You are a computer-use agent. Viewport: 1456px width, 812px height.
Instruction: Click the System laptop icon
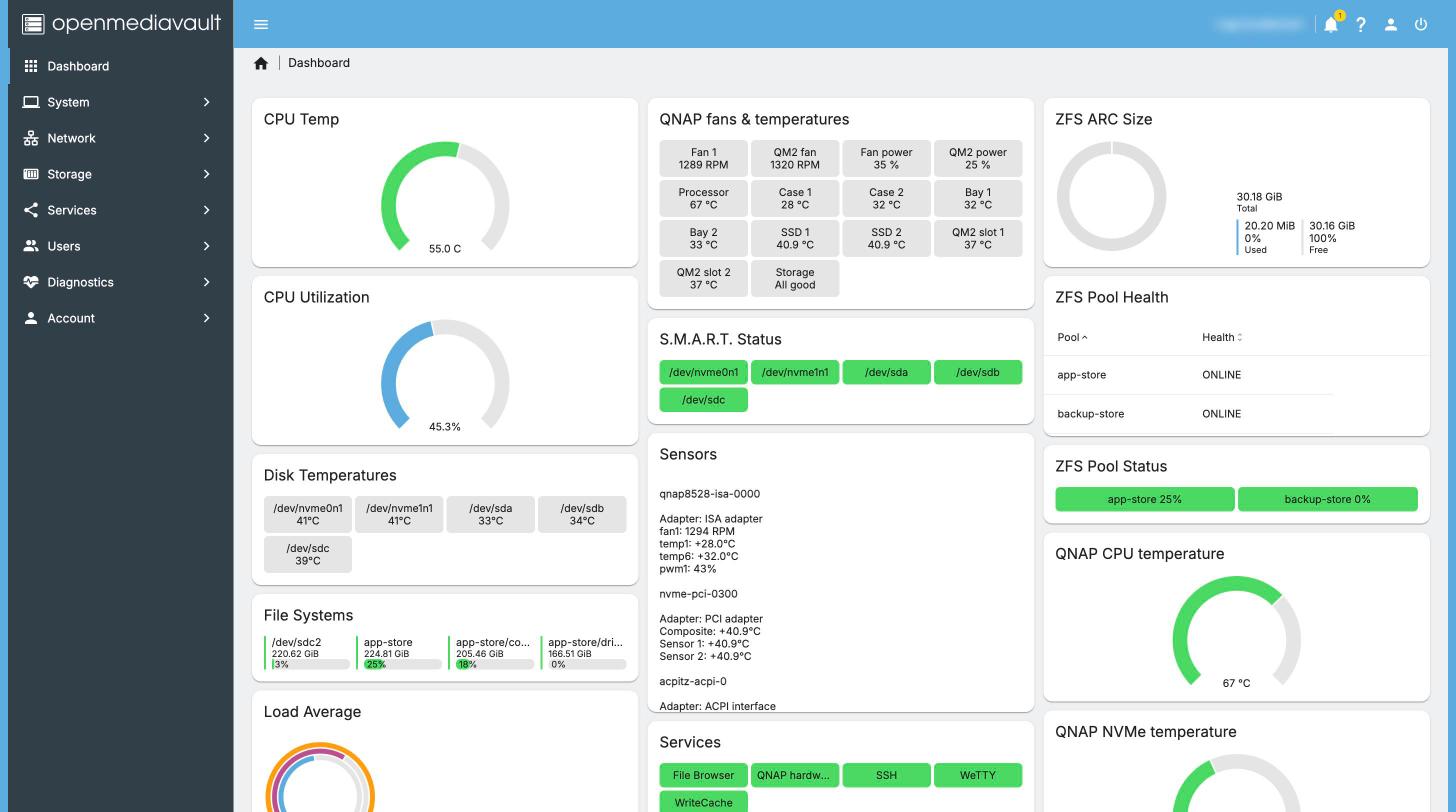pyautogui.click(x=31, y=102)
